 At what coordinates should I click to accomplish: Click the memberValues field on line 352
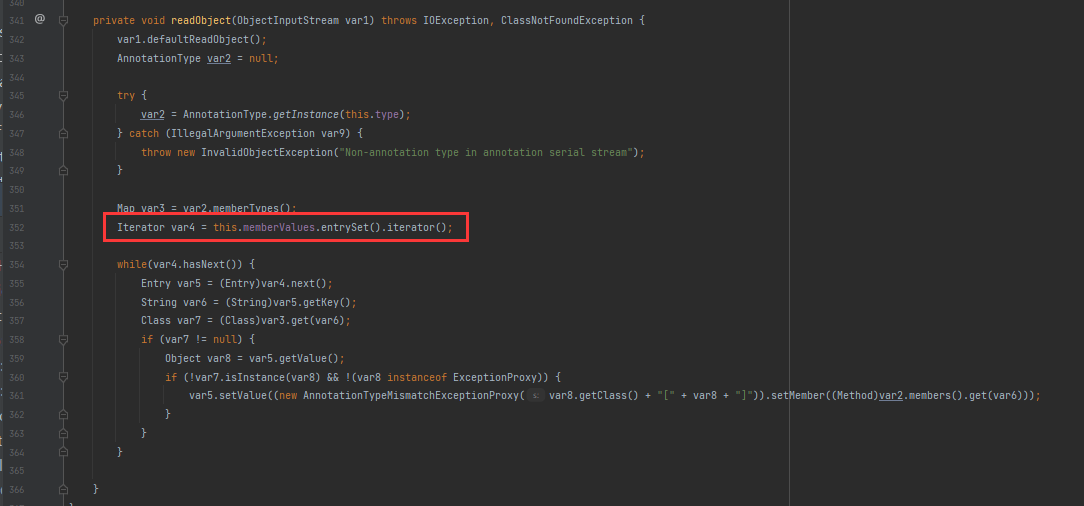[x=279, y=227]
